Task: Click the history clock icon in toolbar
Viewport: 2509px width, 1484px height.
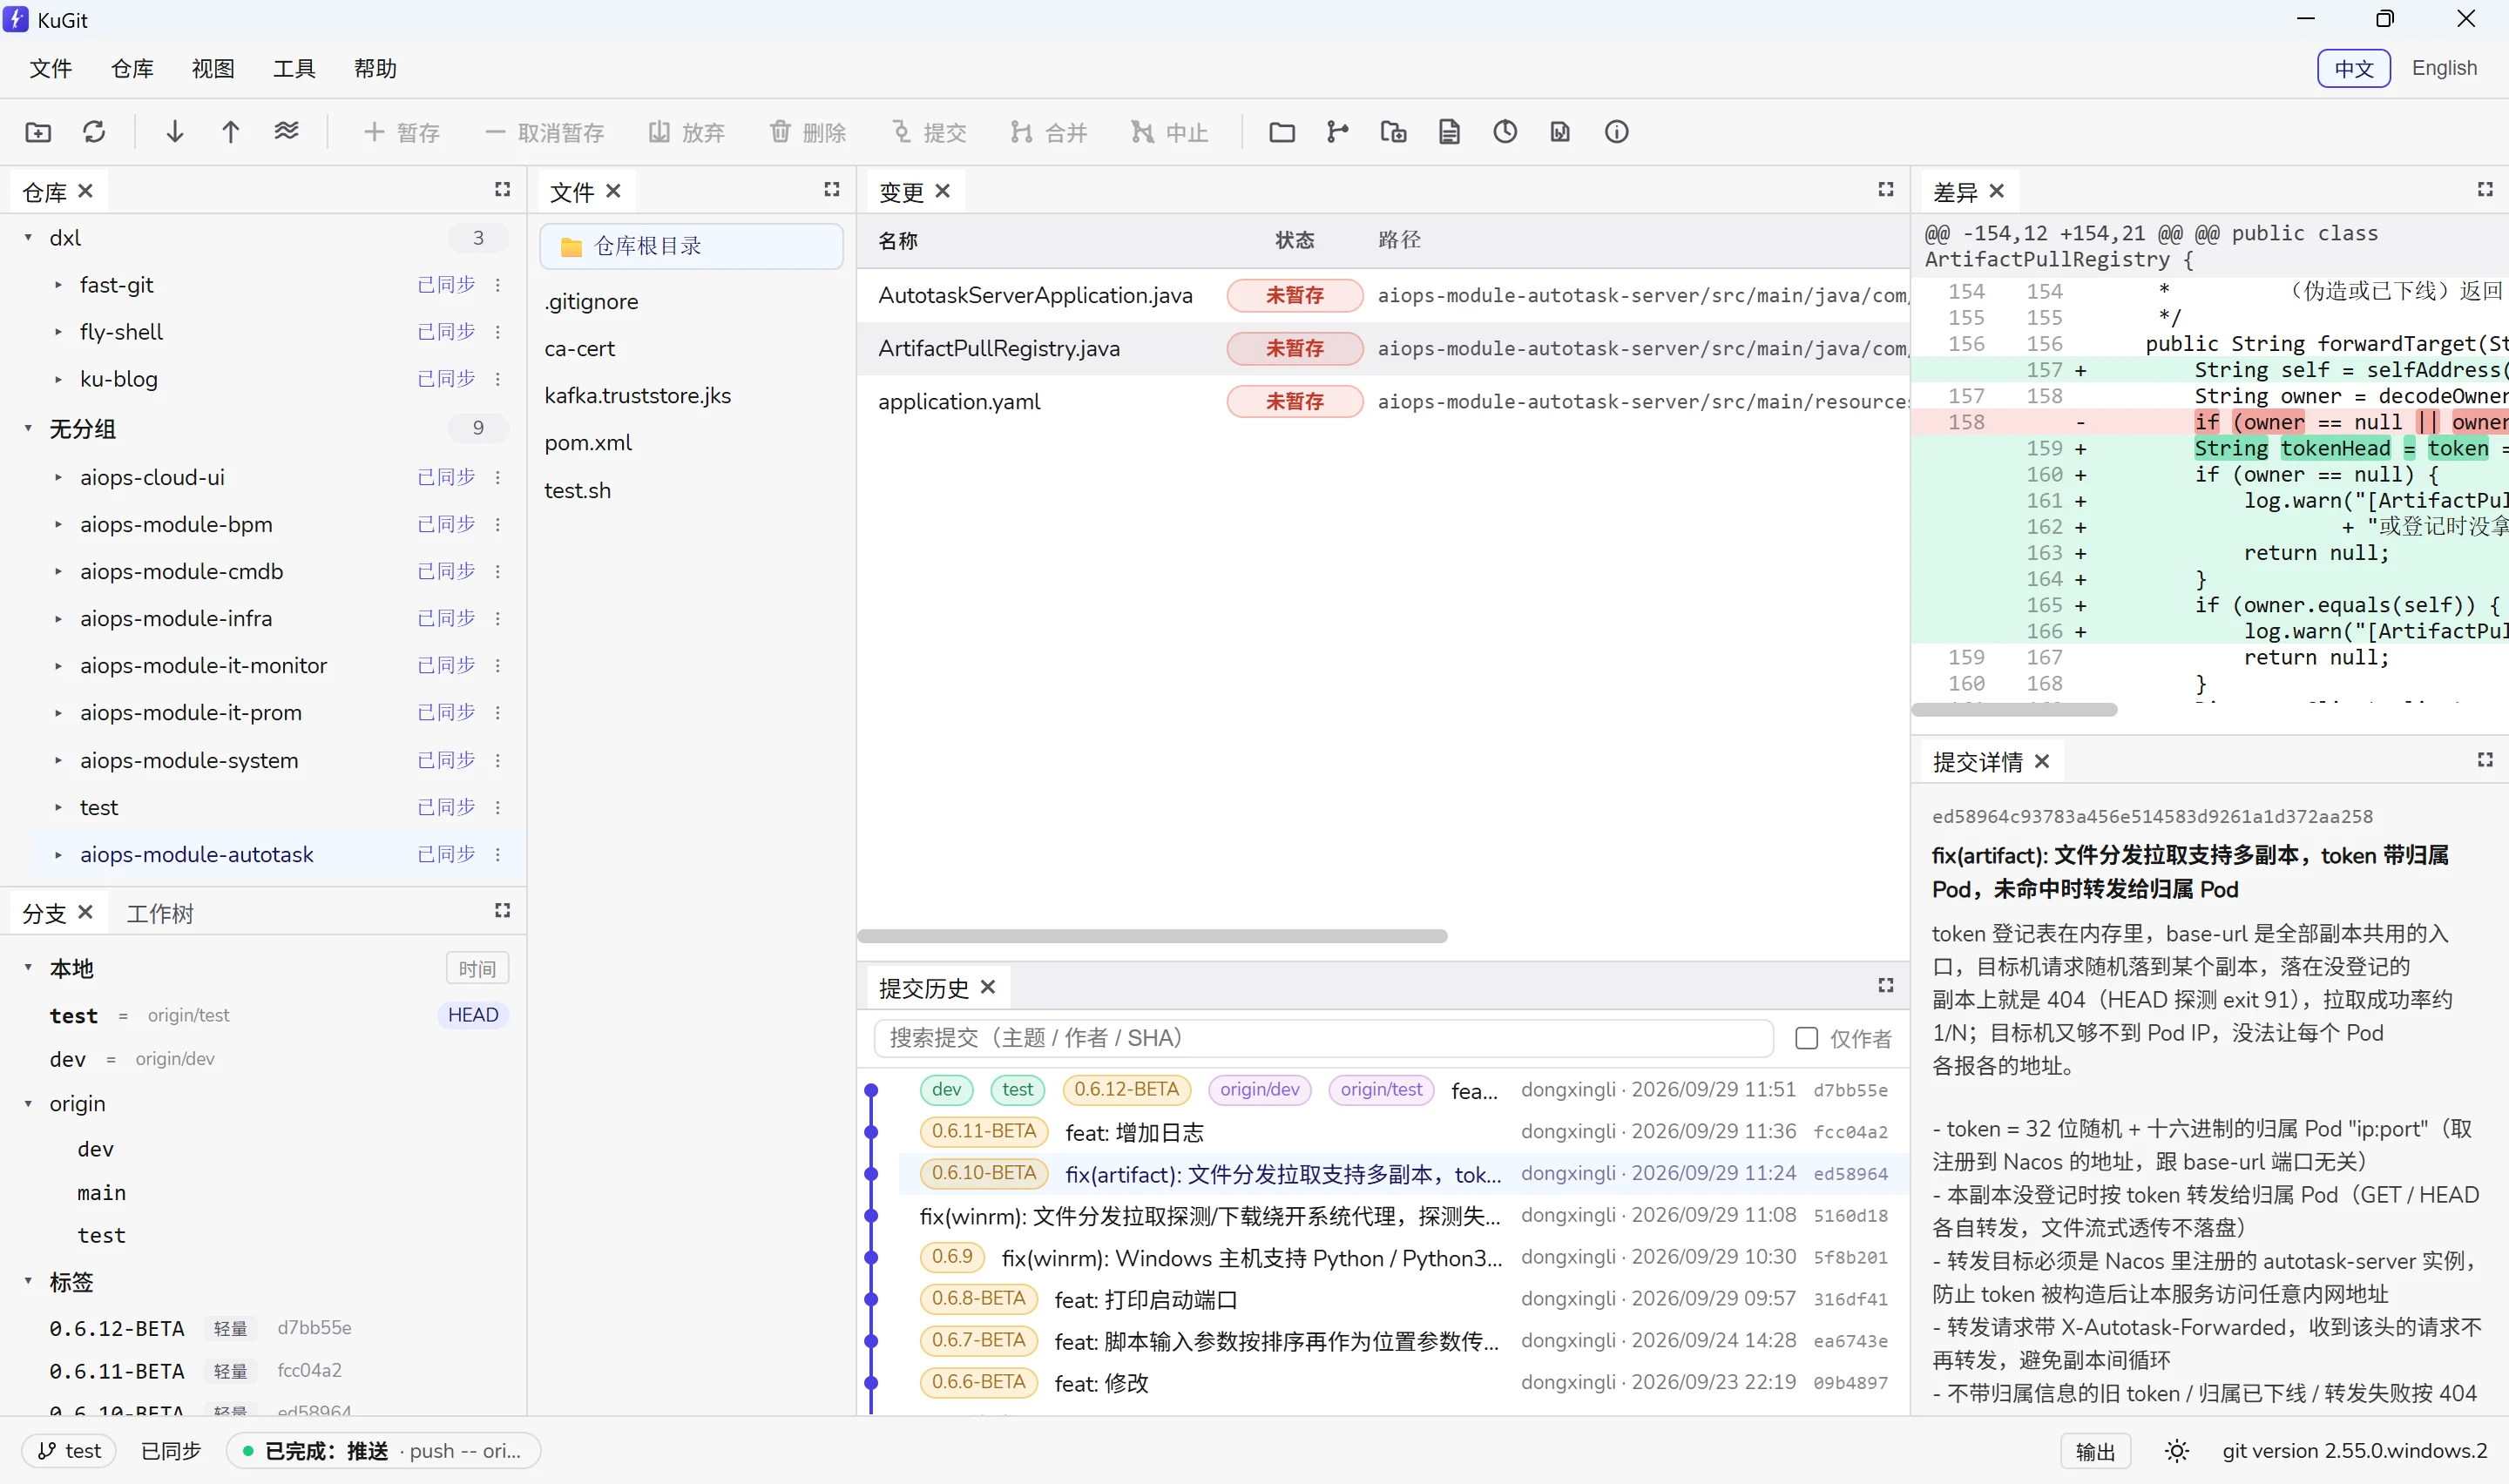Action: (1505, 132)
